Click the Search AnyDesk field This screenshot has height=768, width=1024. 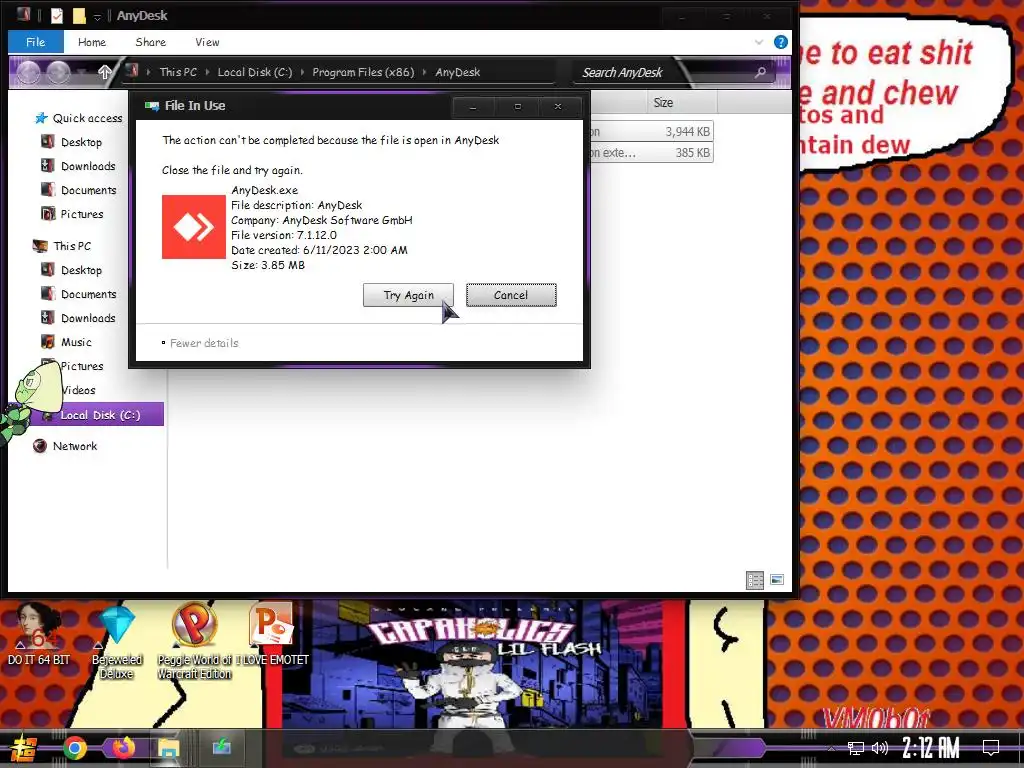(673, 72)
